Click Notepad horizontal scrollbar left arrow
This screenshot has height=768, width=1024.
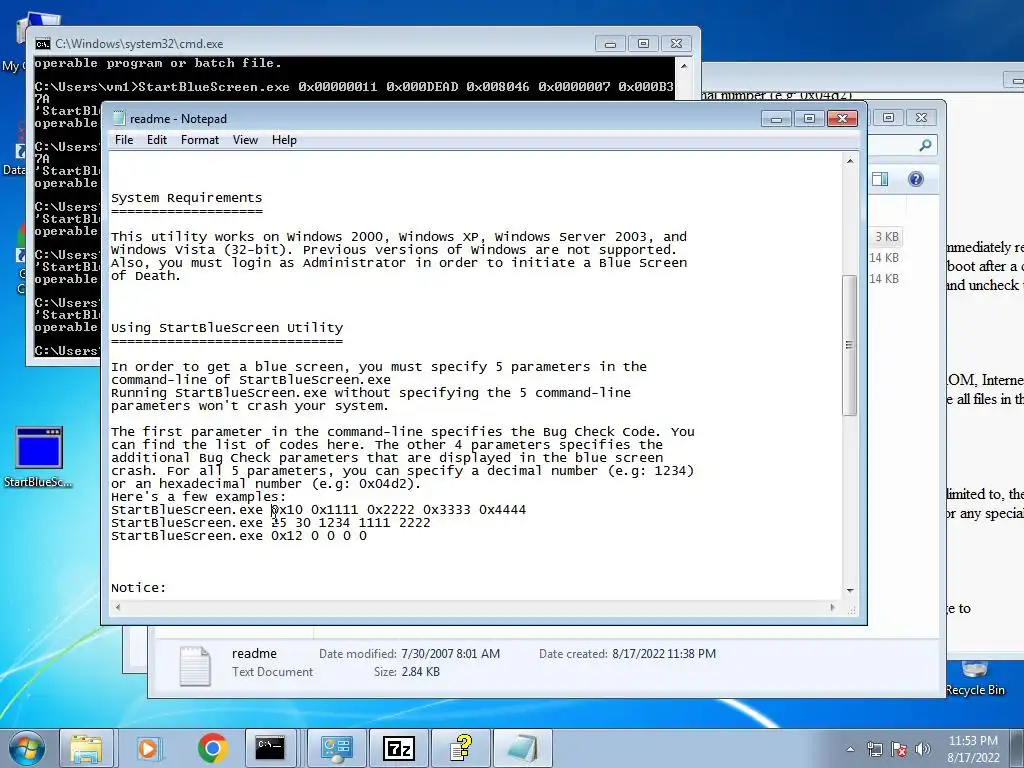118,607
